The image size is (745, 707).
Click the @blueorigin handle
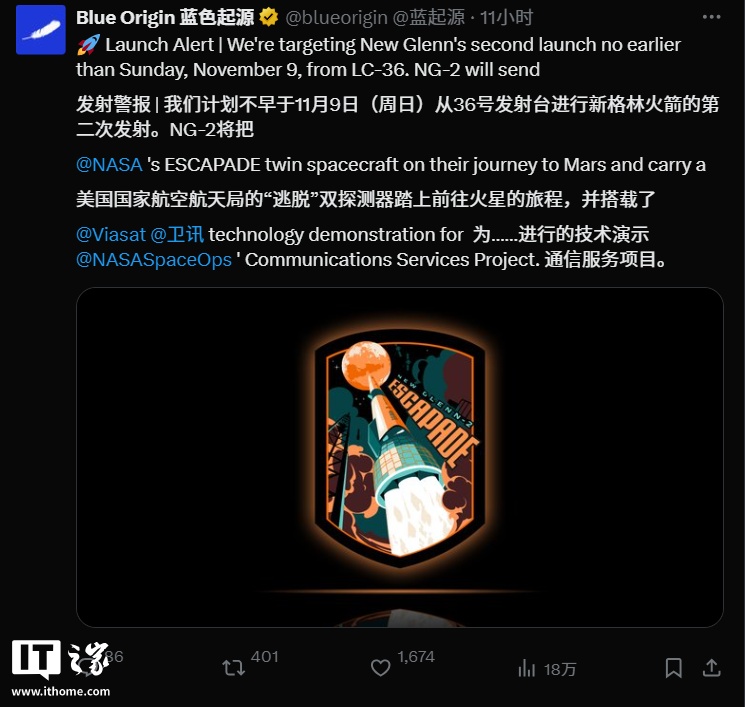(336, 18)
